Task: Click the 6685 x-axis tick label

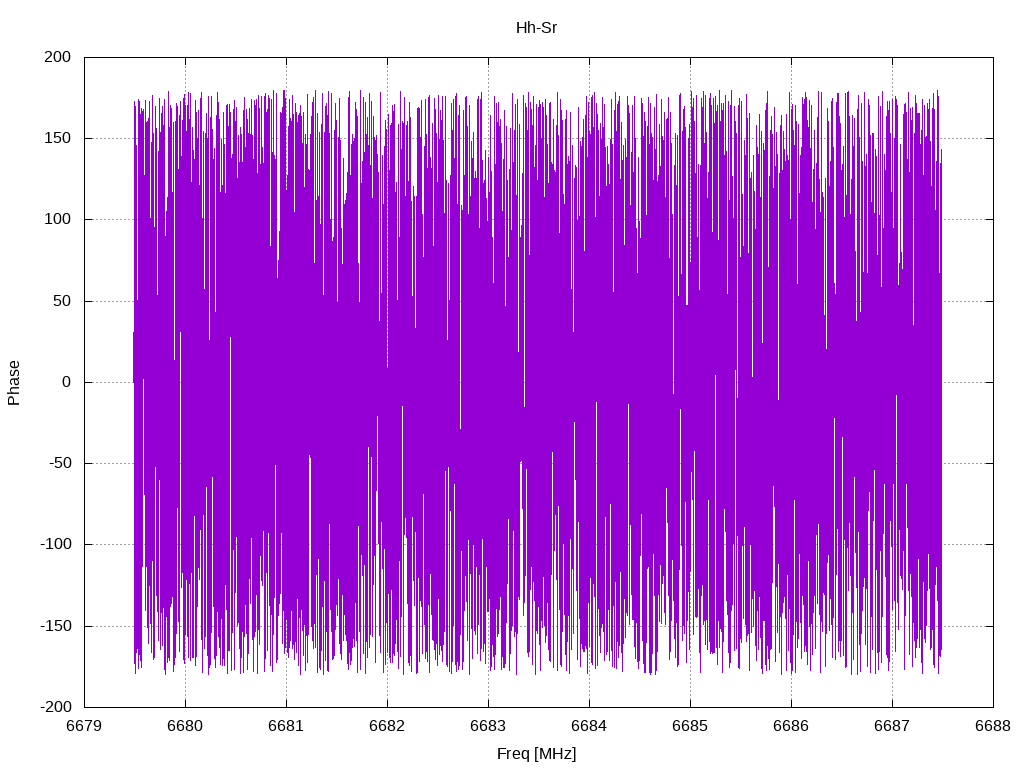Action: 690,726
